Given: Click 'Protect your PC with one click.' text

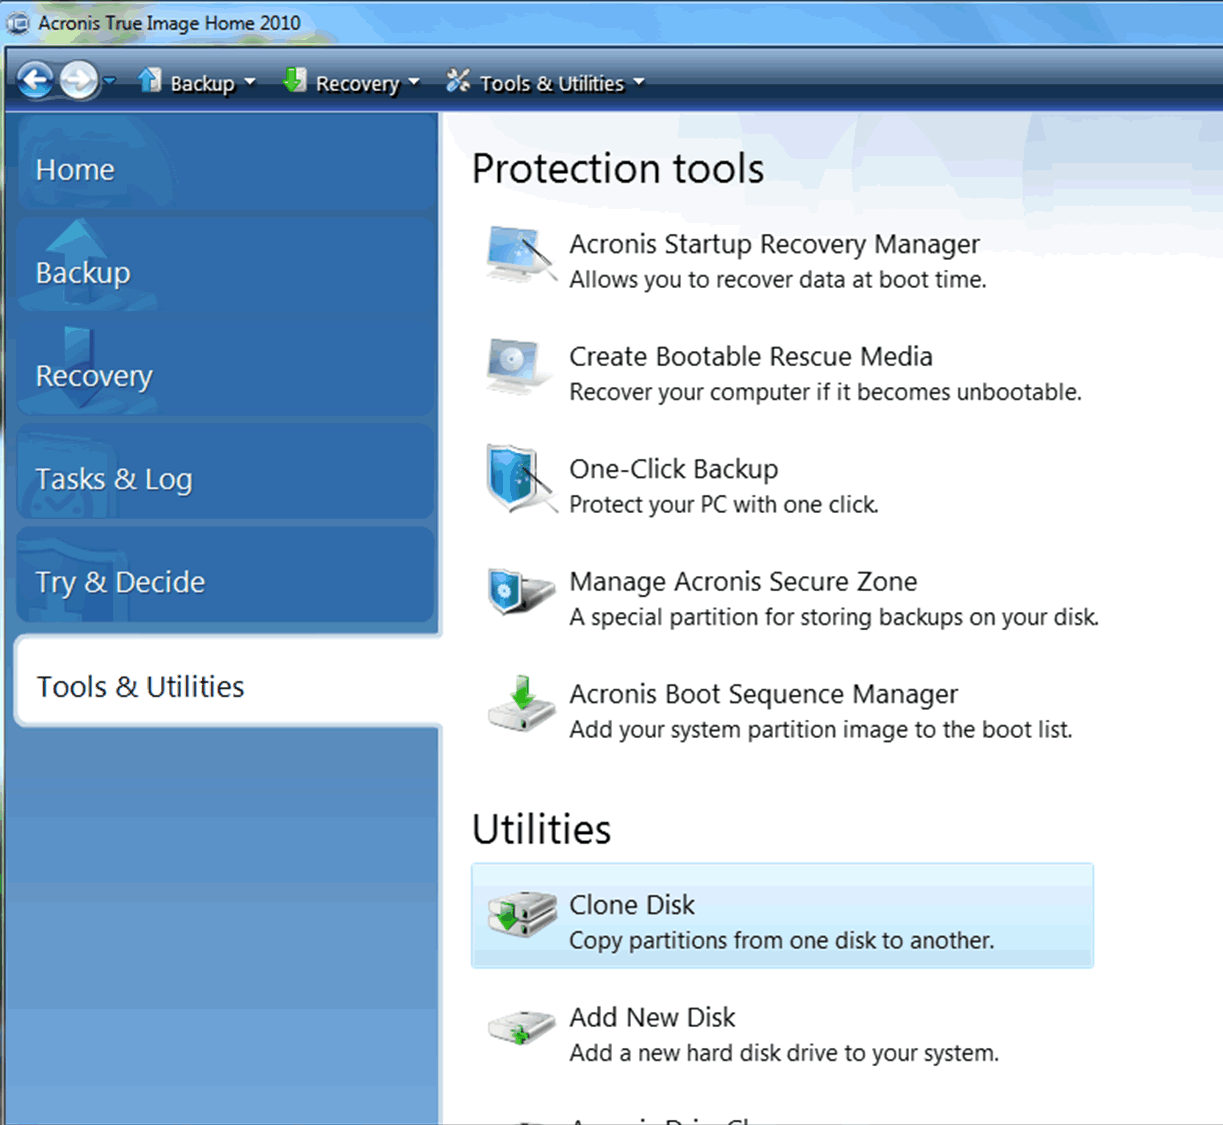Looking at the screenshot, I should point(724,505).
